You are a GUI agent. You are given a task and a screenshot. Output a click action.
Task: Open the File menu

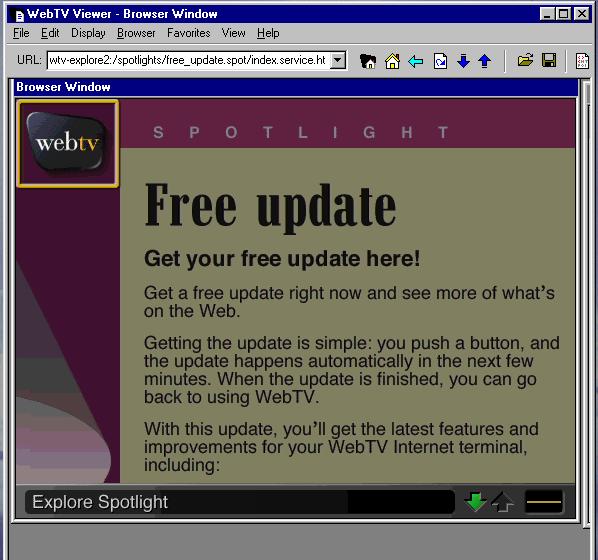click(21, 33)
